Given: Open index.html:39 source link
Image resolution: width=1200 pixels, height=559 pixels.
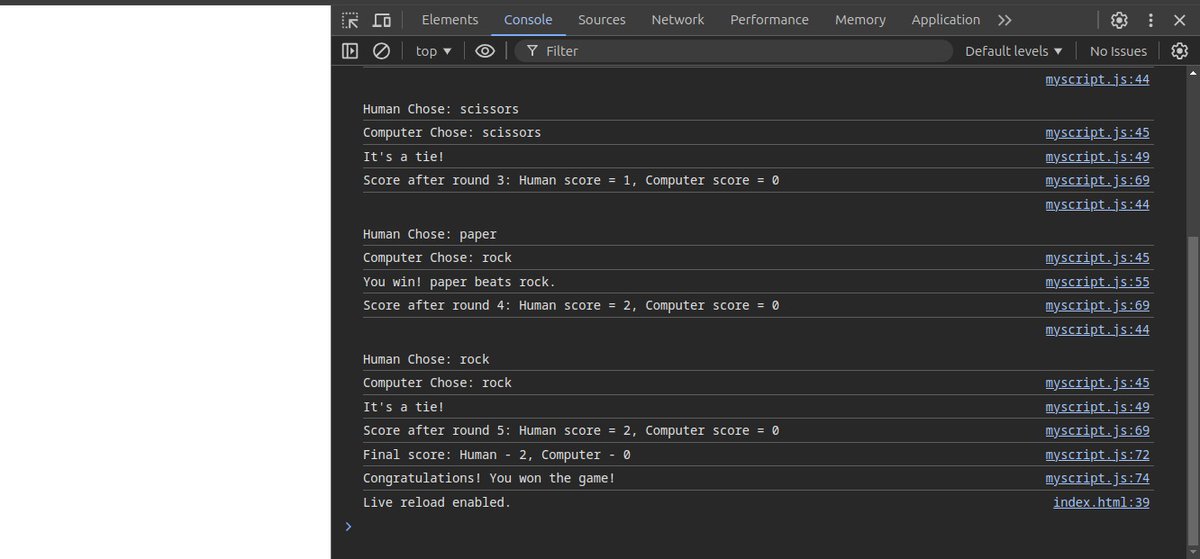Looking at the screenshot, I should tap(1101, 503).
